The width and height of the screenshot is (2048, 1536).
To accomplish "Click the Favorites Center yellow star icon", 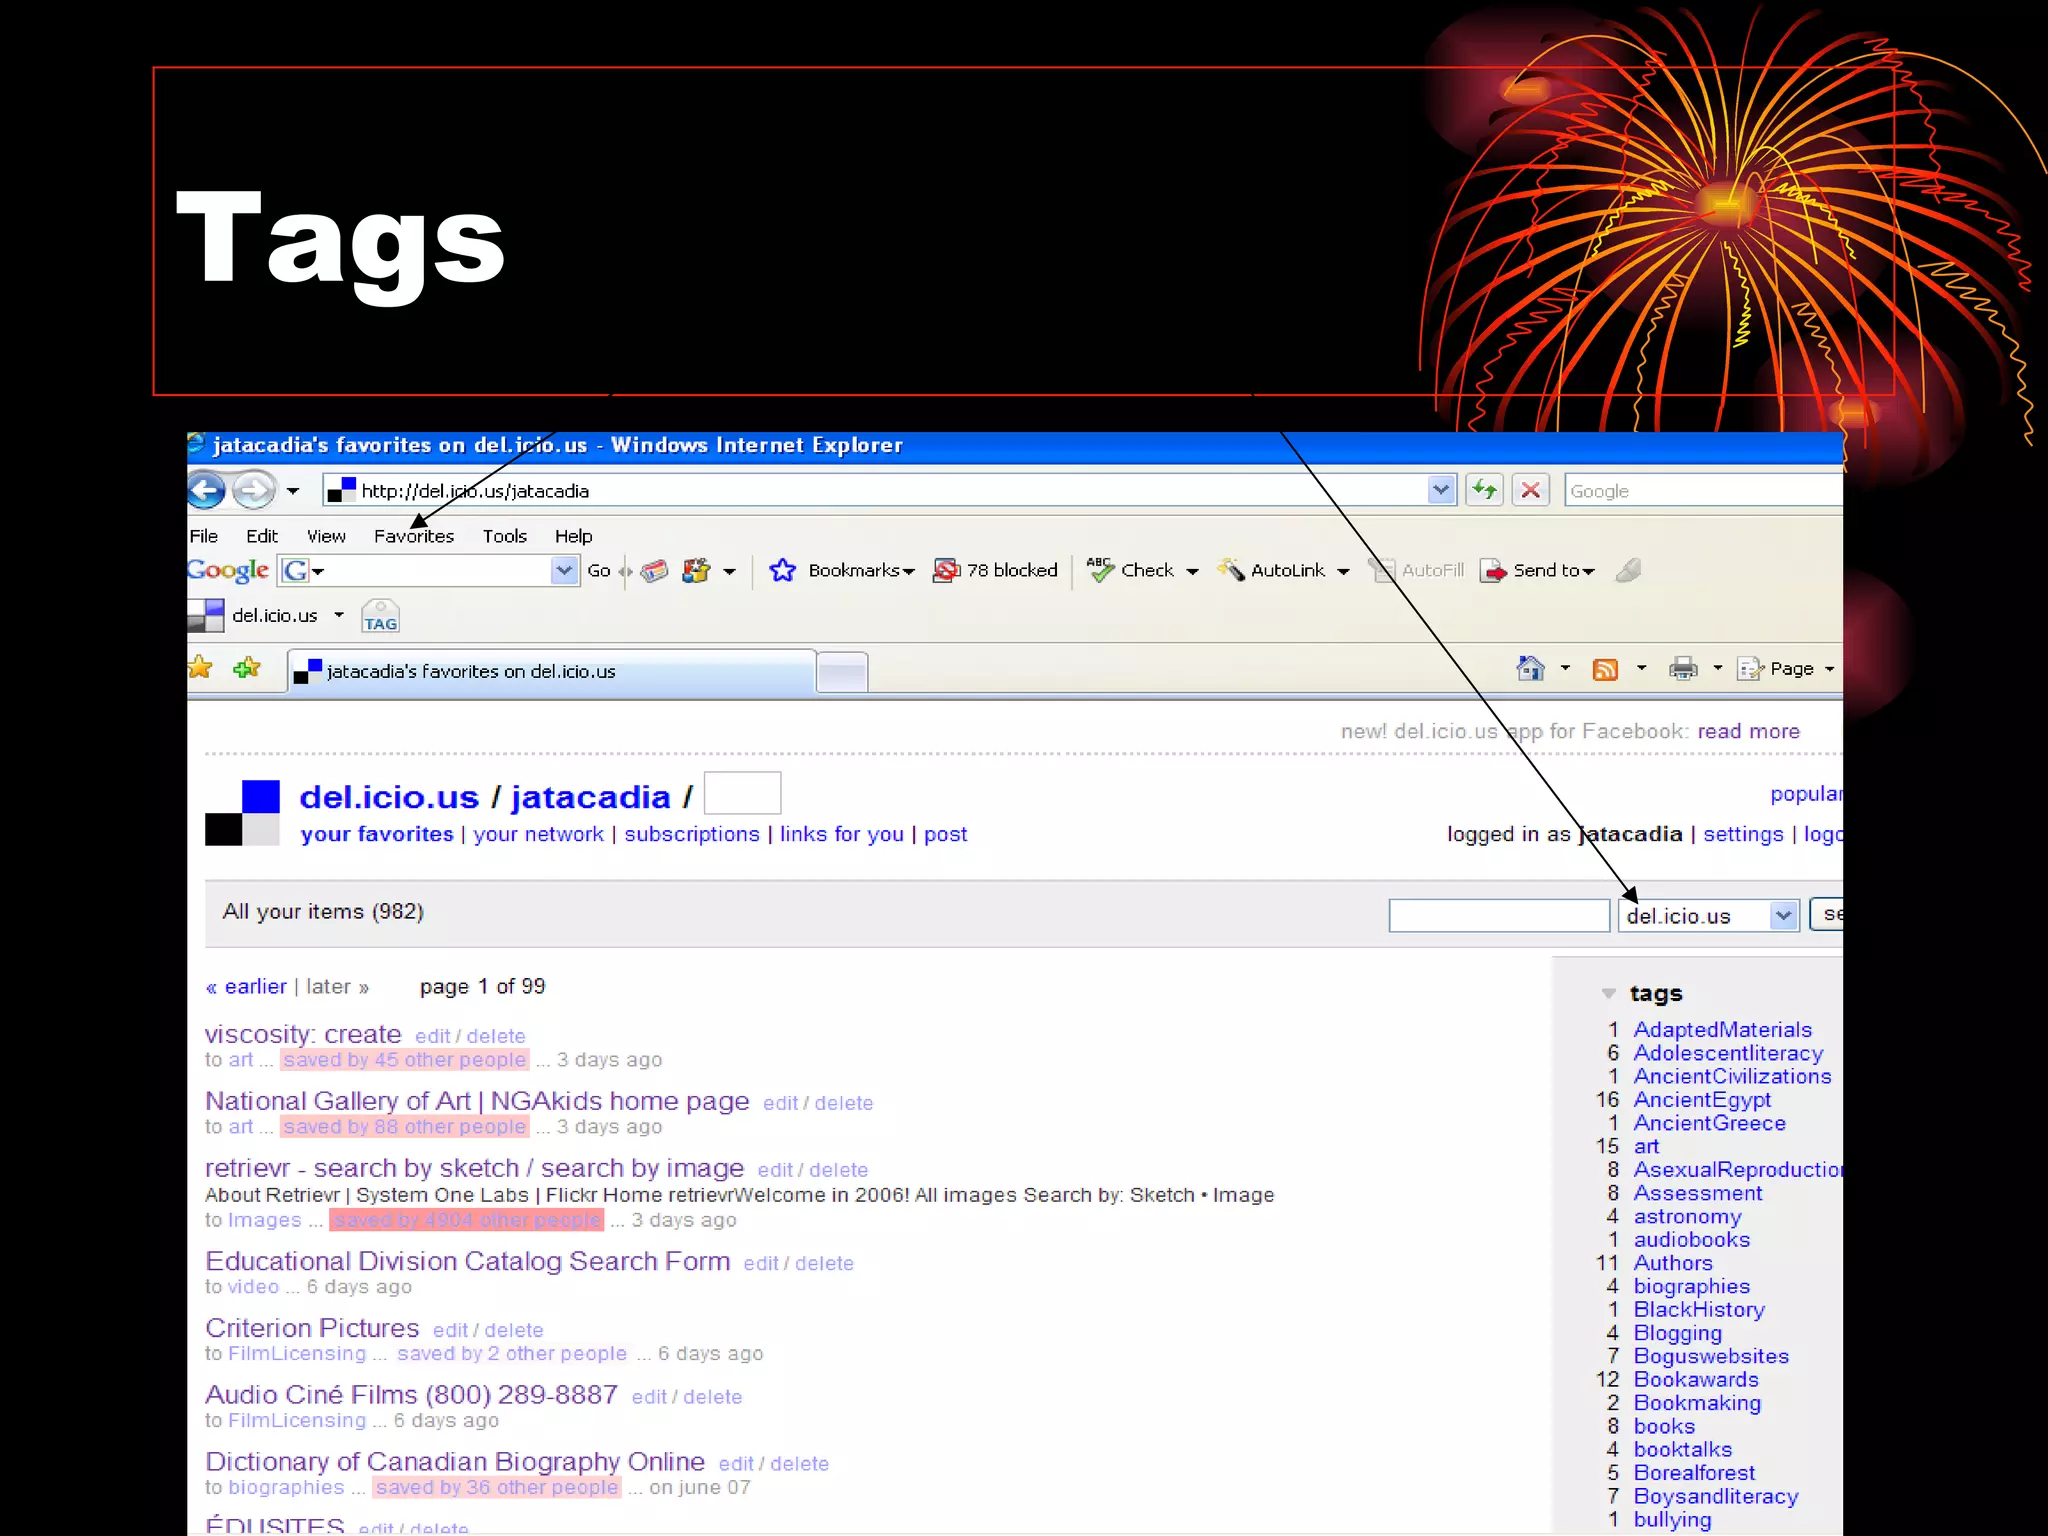I will [x=200, y=667].
